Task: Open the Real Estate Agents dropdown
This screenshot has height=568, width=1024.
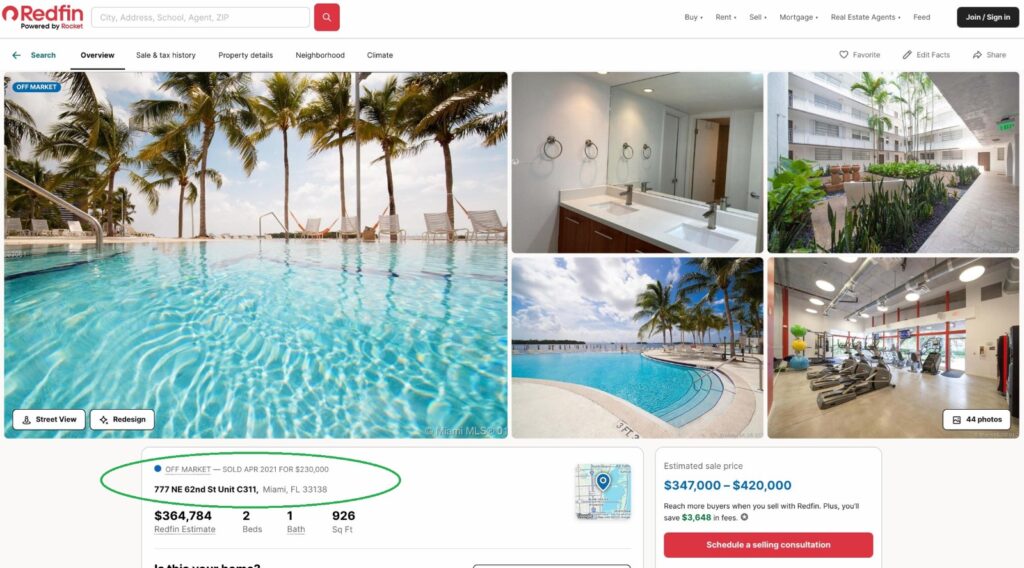Action: click(x=865, y=17)
